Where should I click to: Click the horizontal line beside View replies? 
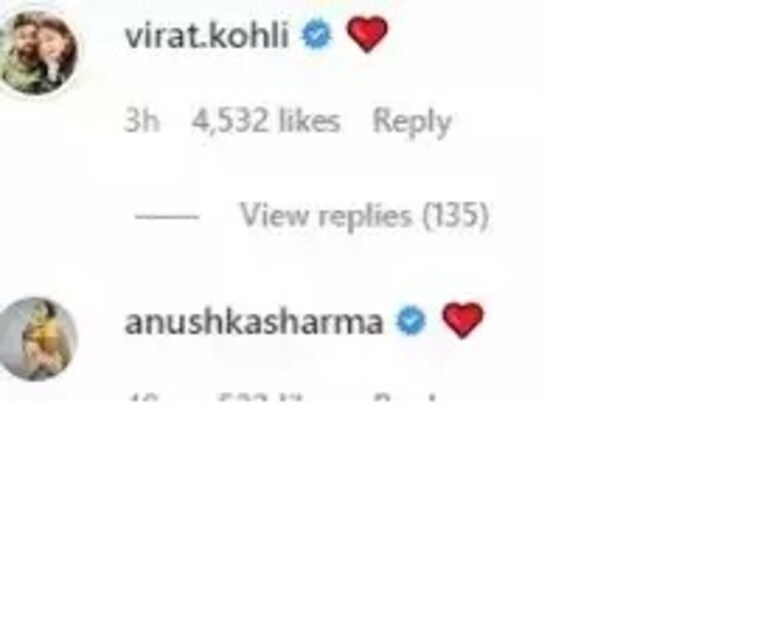pos(167,216)
